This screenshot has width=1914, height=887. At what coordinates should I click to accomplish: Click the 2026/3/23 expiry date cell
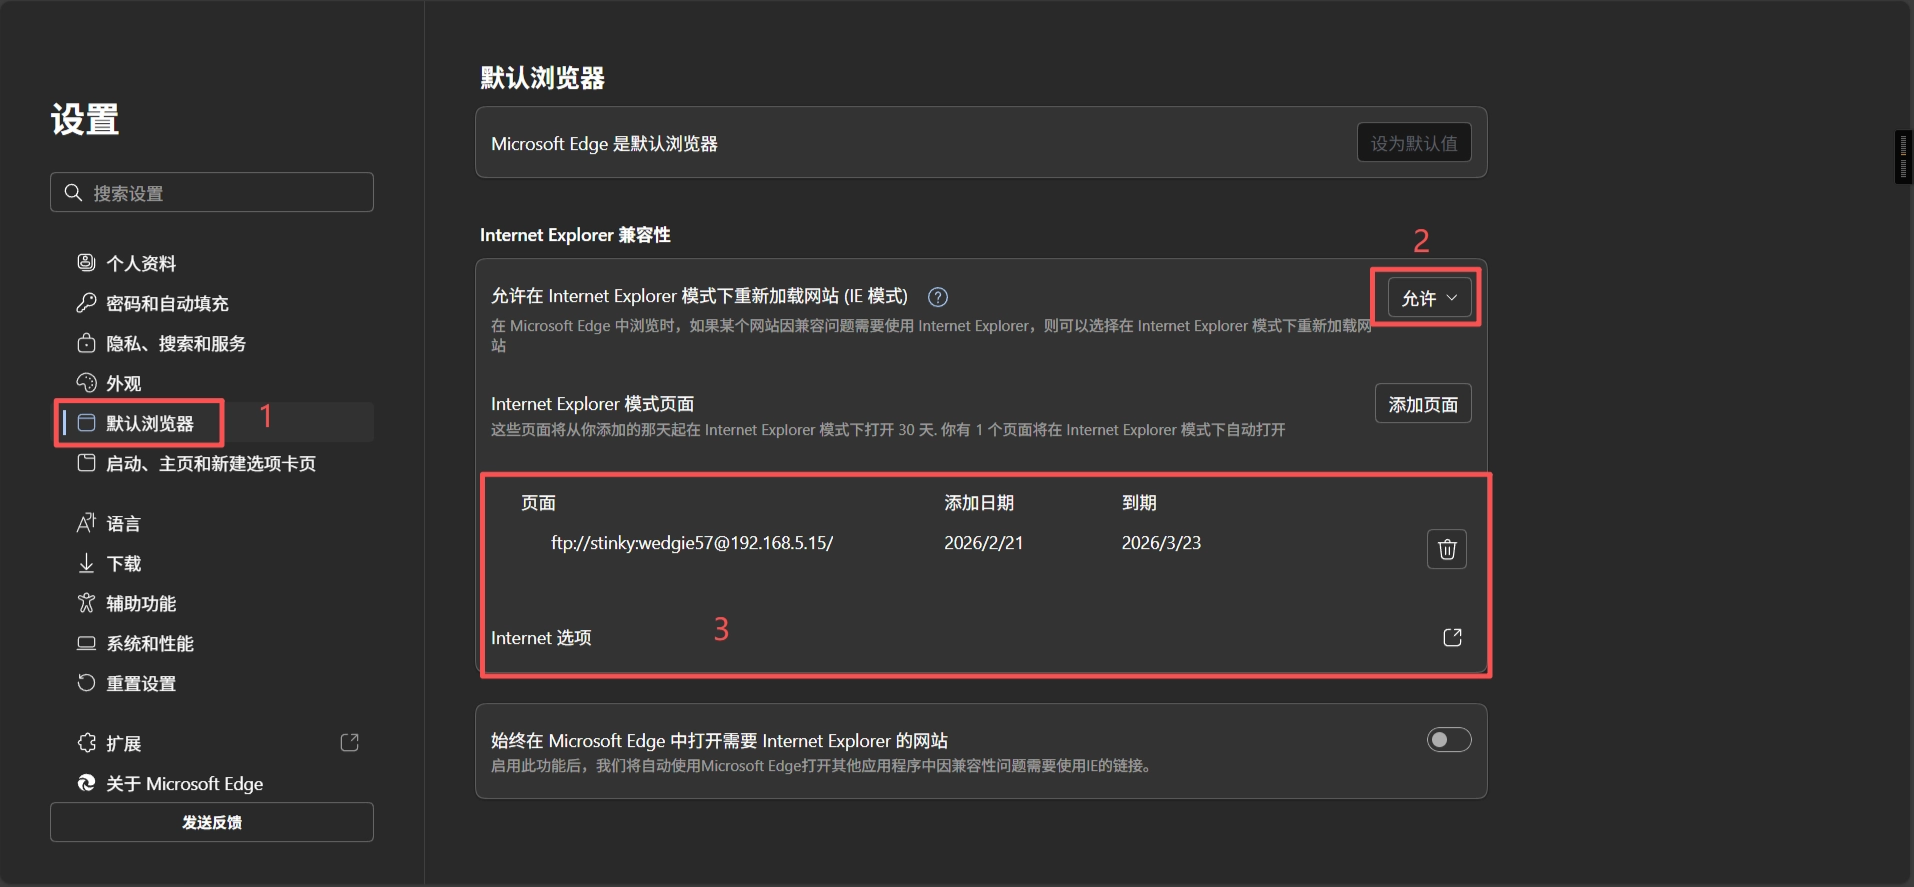click(x=1161, y=543)
